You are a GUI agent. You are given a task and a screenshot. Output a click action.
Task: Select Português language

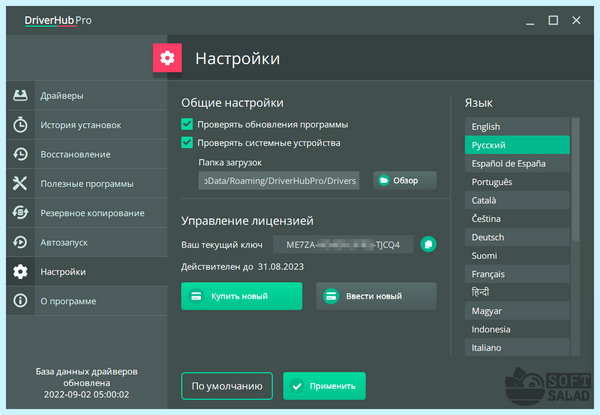coord(517,182)
